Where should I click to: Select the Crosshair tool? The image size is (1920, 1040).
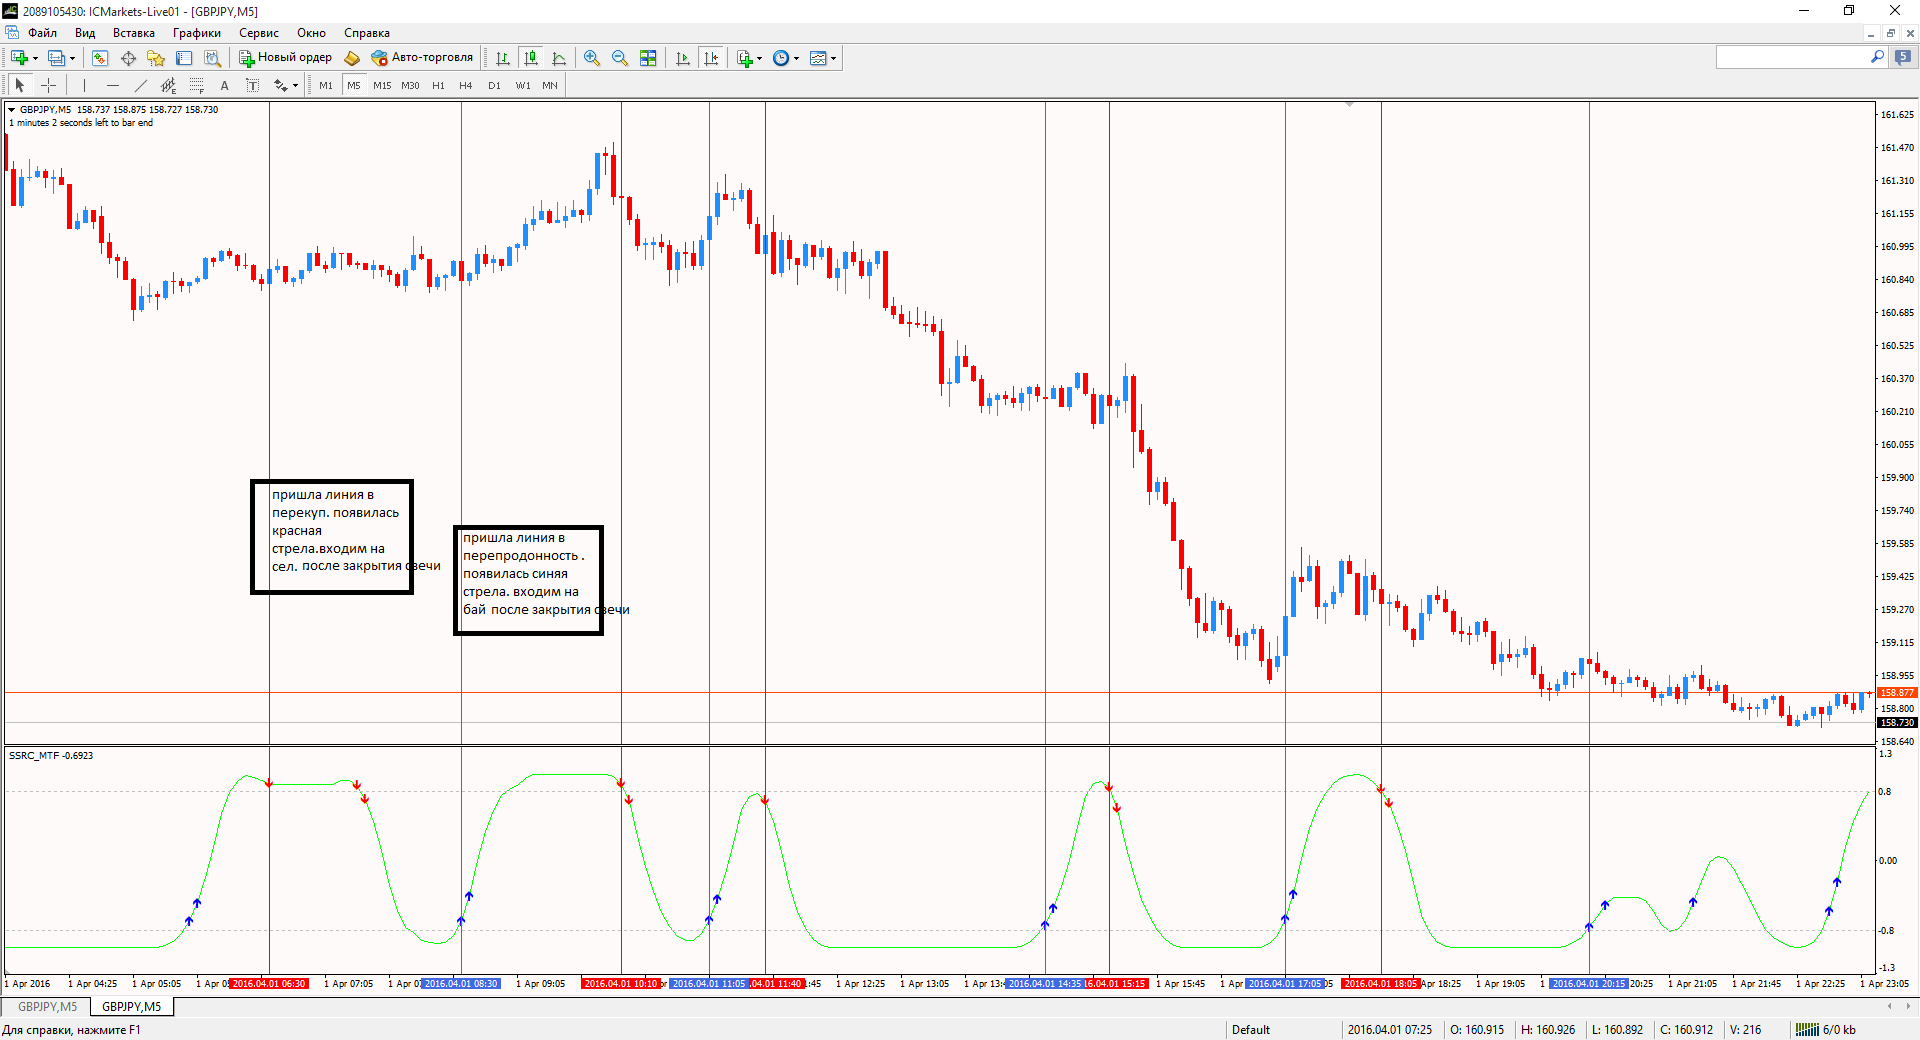(x=48, y=85)
